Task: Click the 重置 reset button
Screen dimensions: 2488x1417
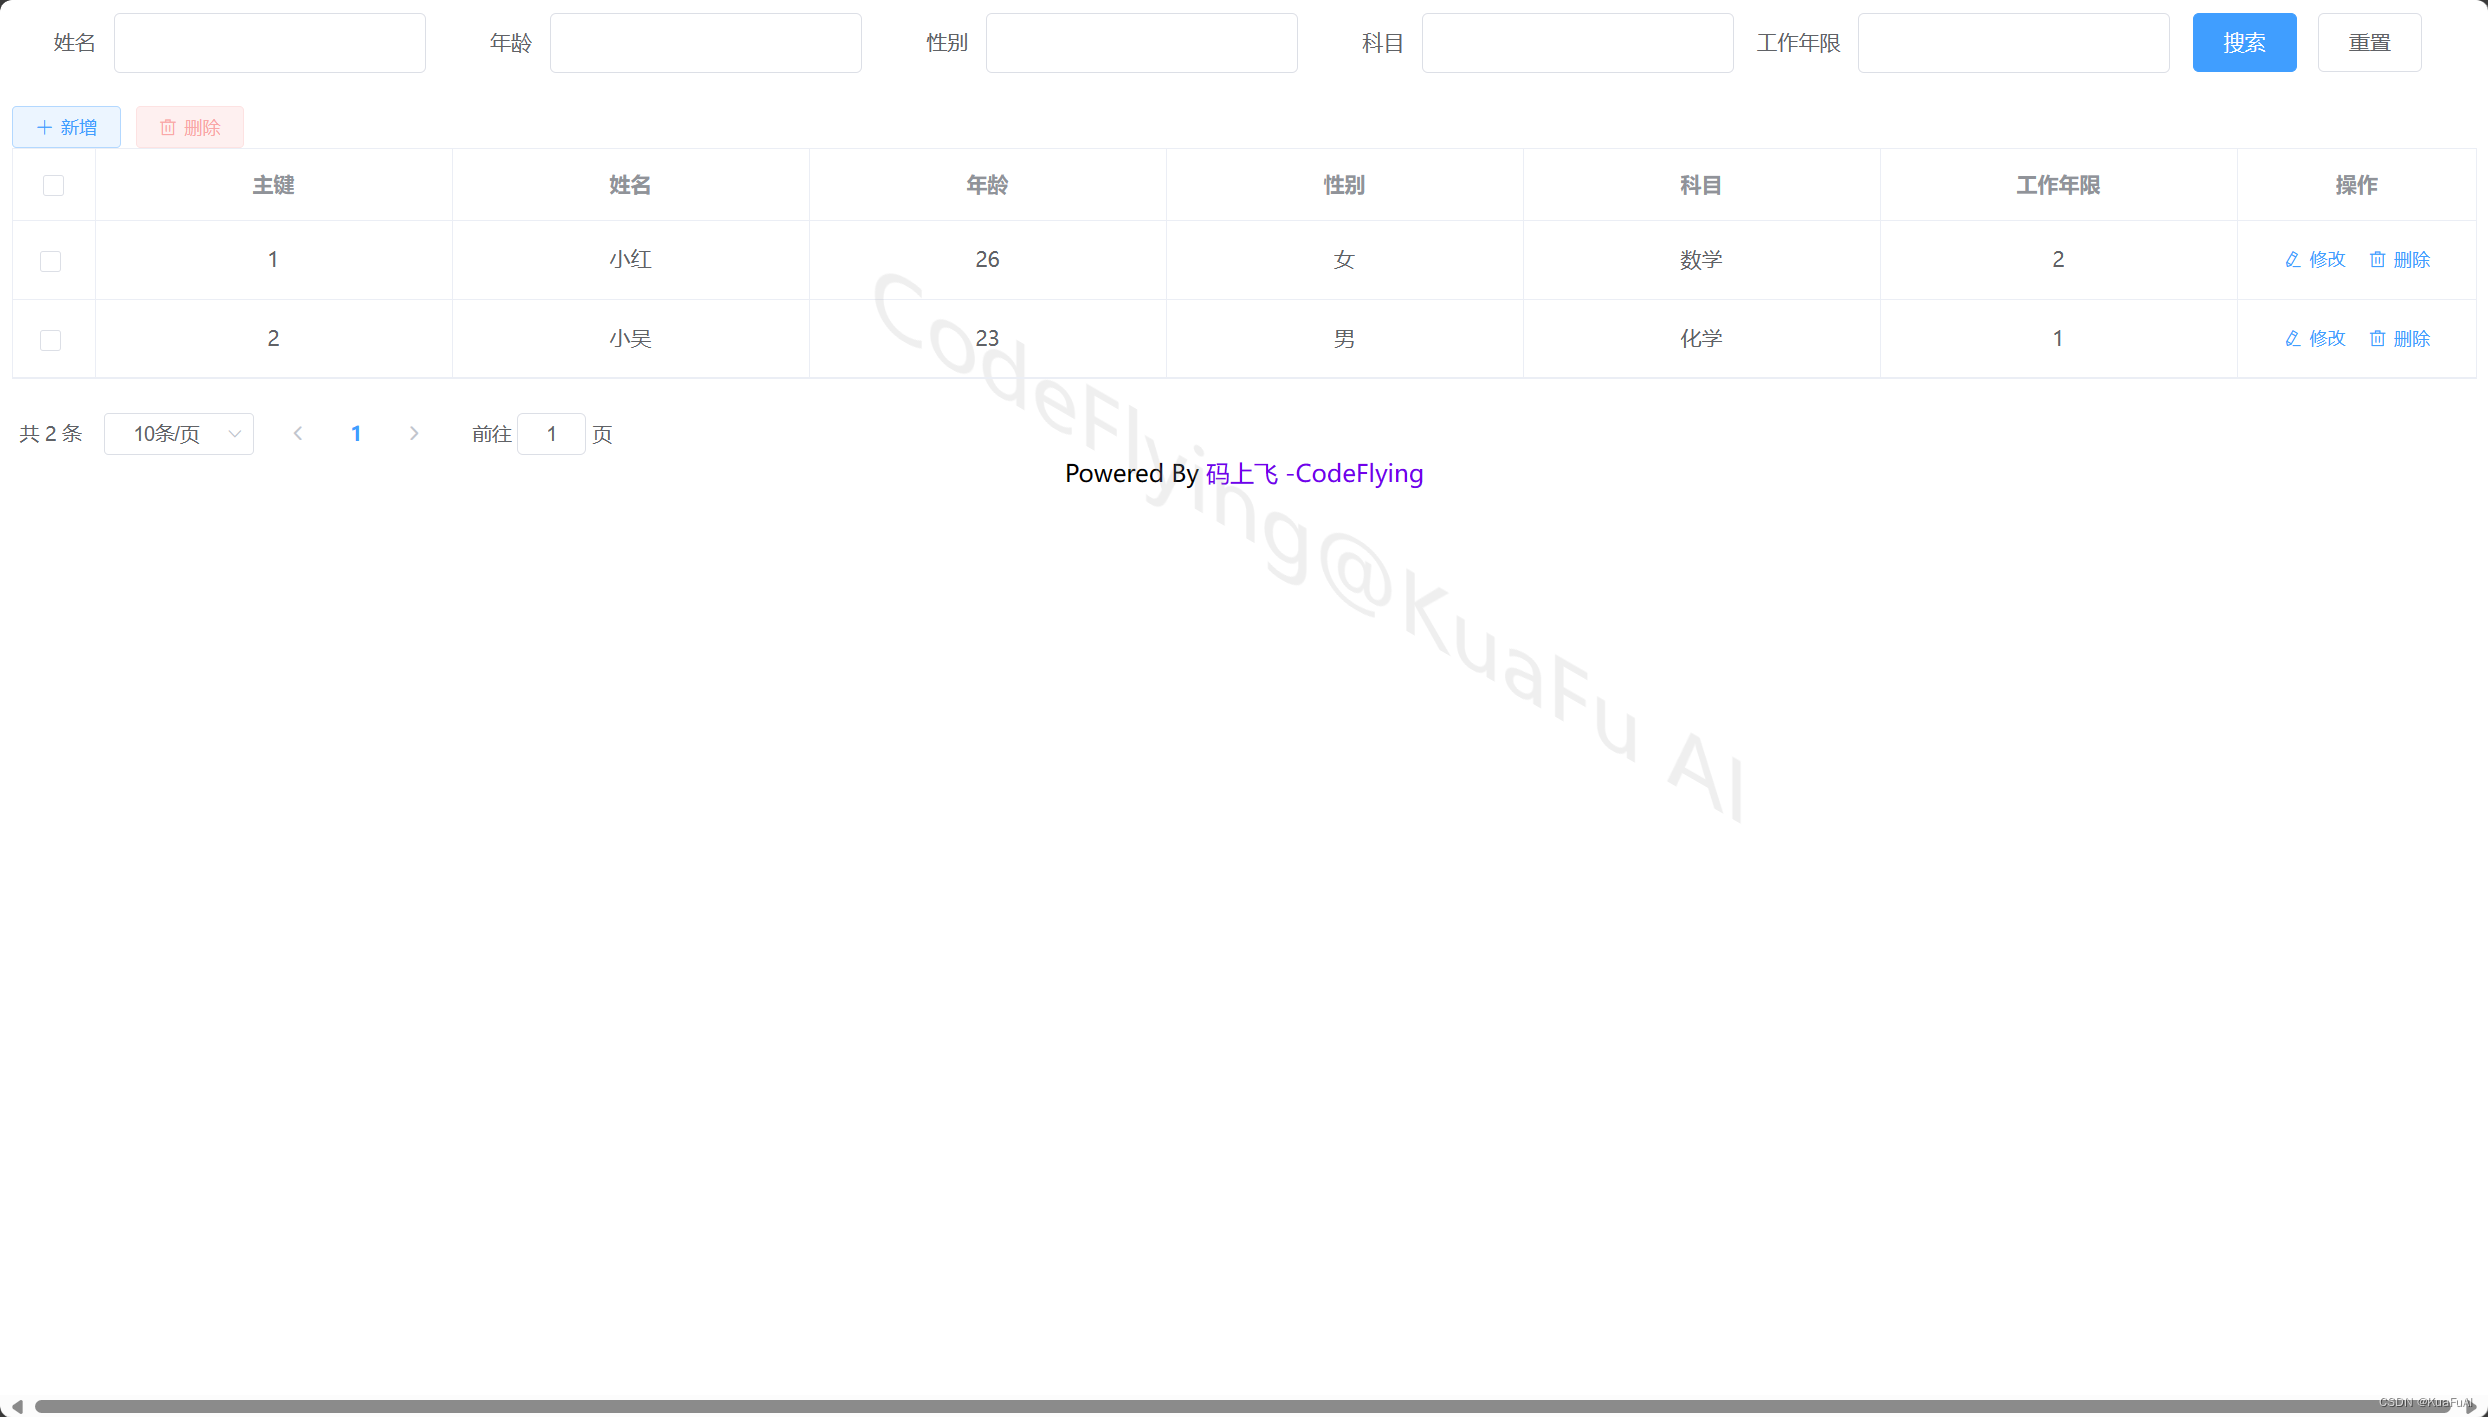Action: click(x=2369, y=43)
